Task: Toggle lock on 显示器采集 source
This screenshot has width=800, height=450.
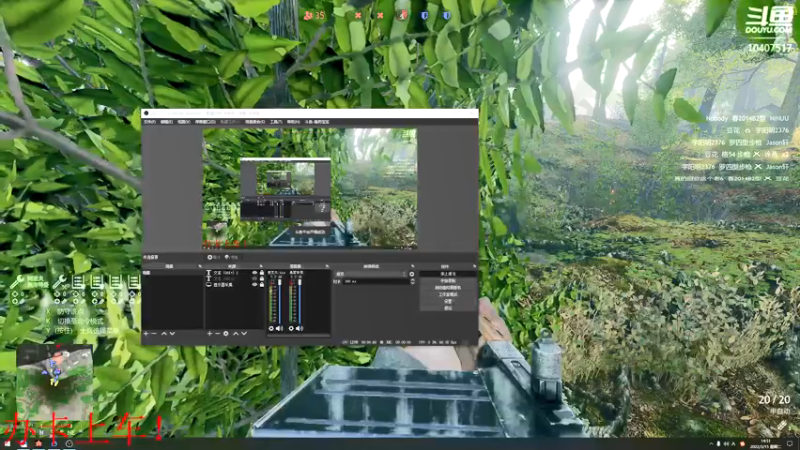Action: click(262, 285)
